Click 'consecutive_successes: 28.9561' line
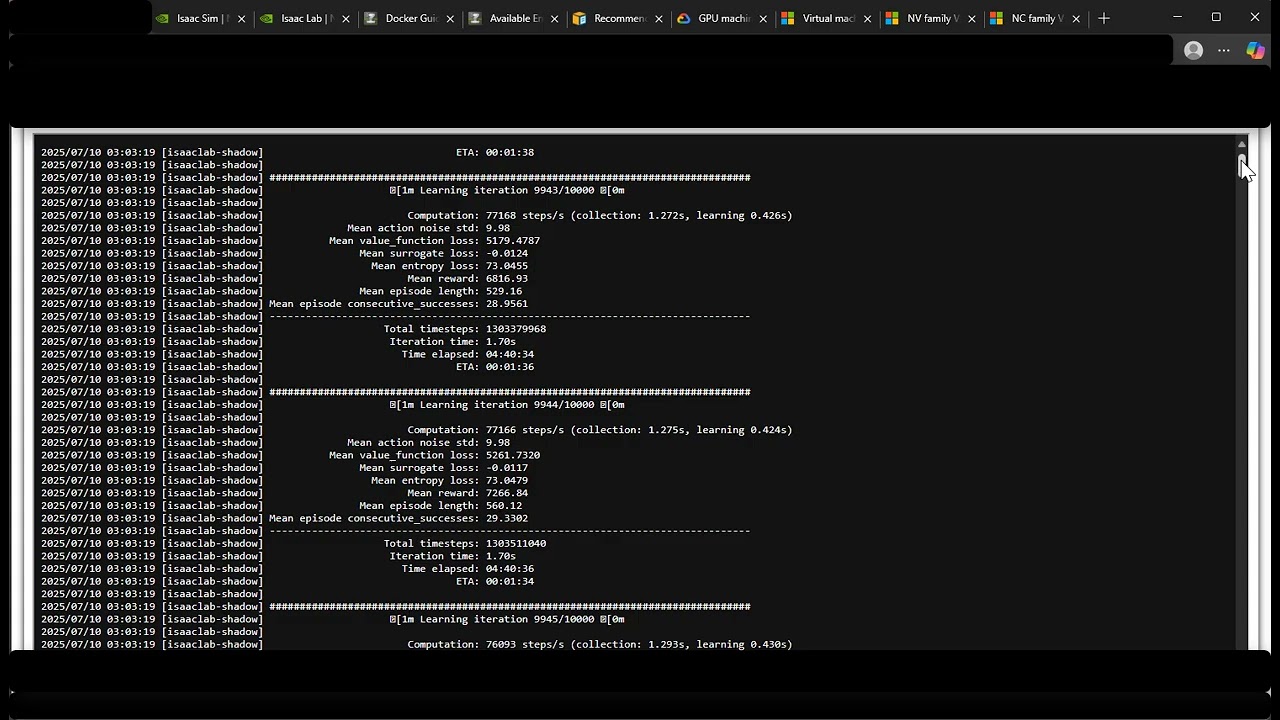The height and width of the screenshot is (720, 1280). point(399,304)
